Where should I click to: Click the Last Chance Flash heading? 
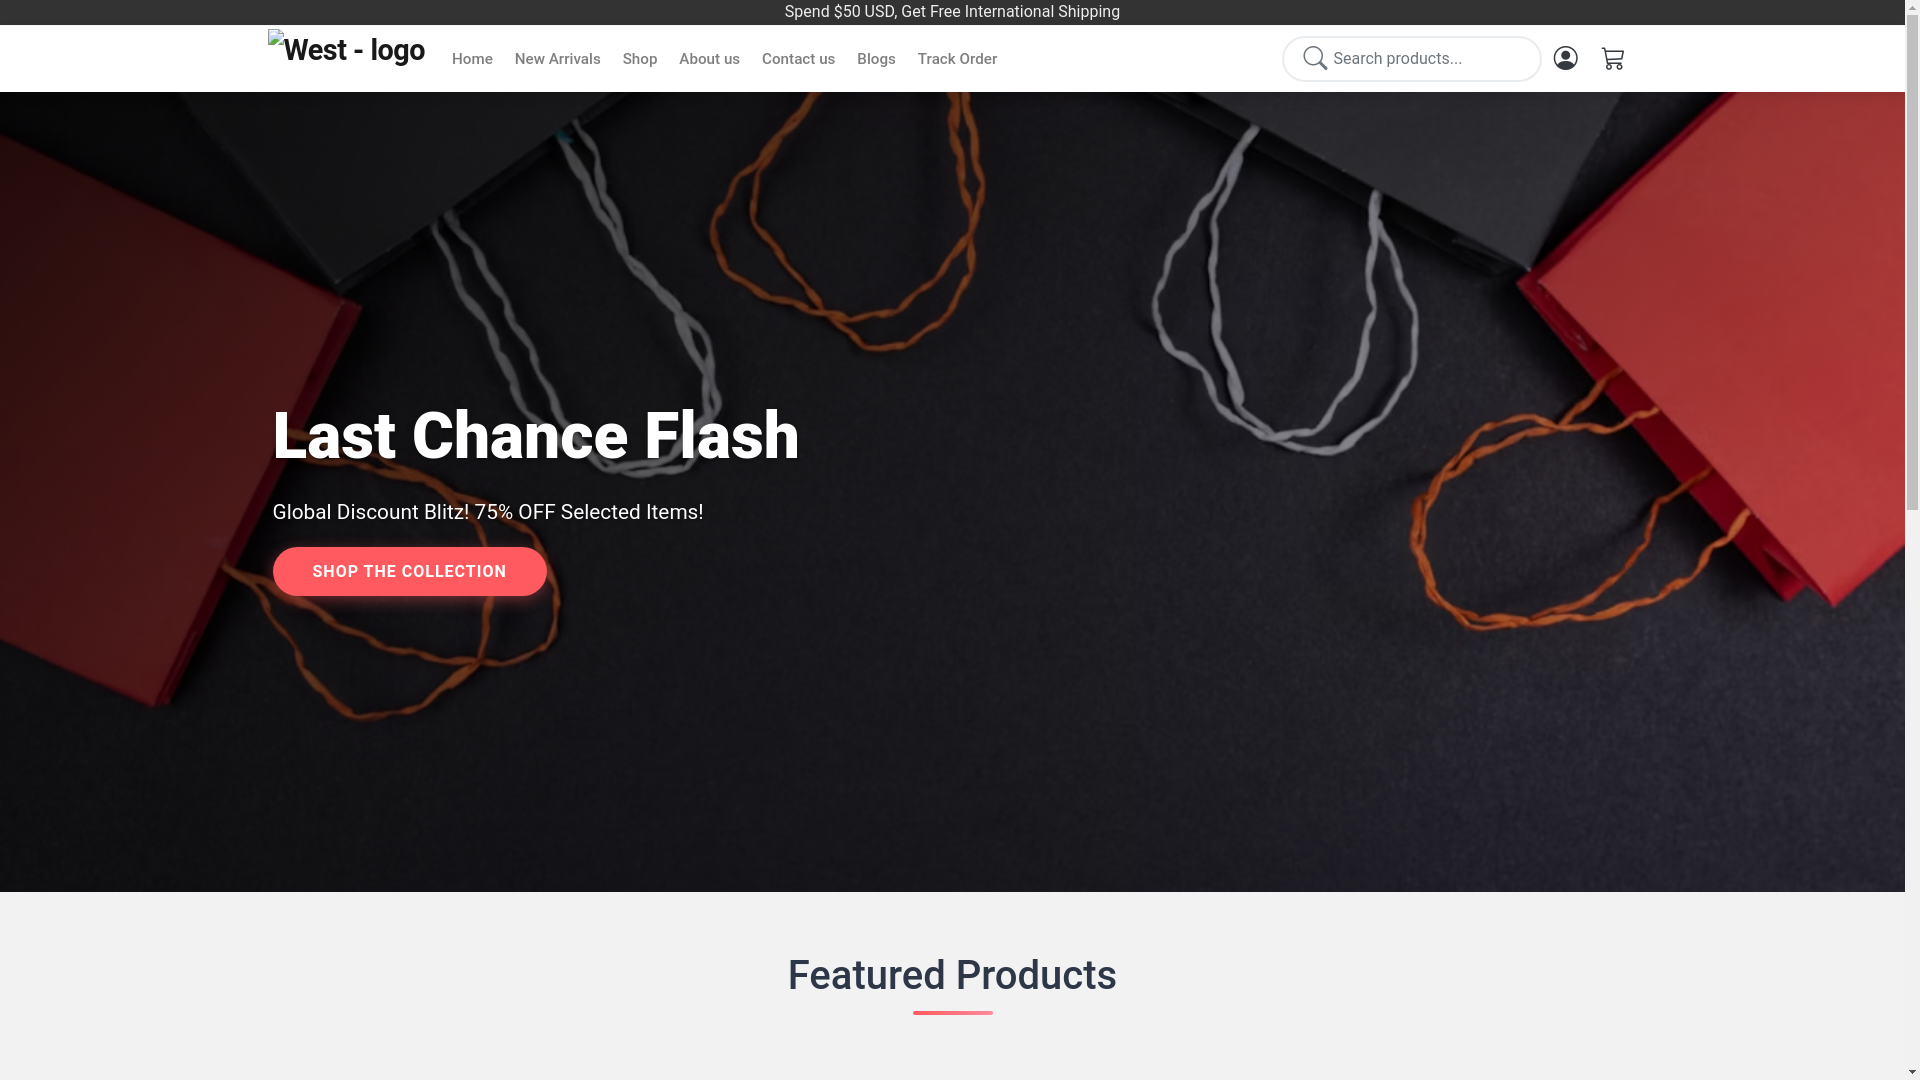click(x=536, y=436)
